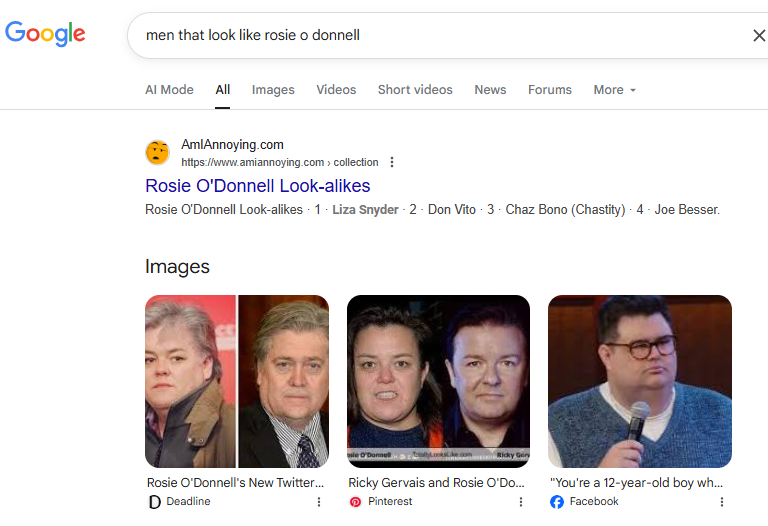Click the Facebook source label
The width and height of the screenshot is (768, 526).
[x=594, y=501]
